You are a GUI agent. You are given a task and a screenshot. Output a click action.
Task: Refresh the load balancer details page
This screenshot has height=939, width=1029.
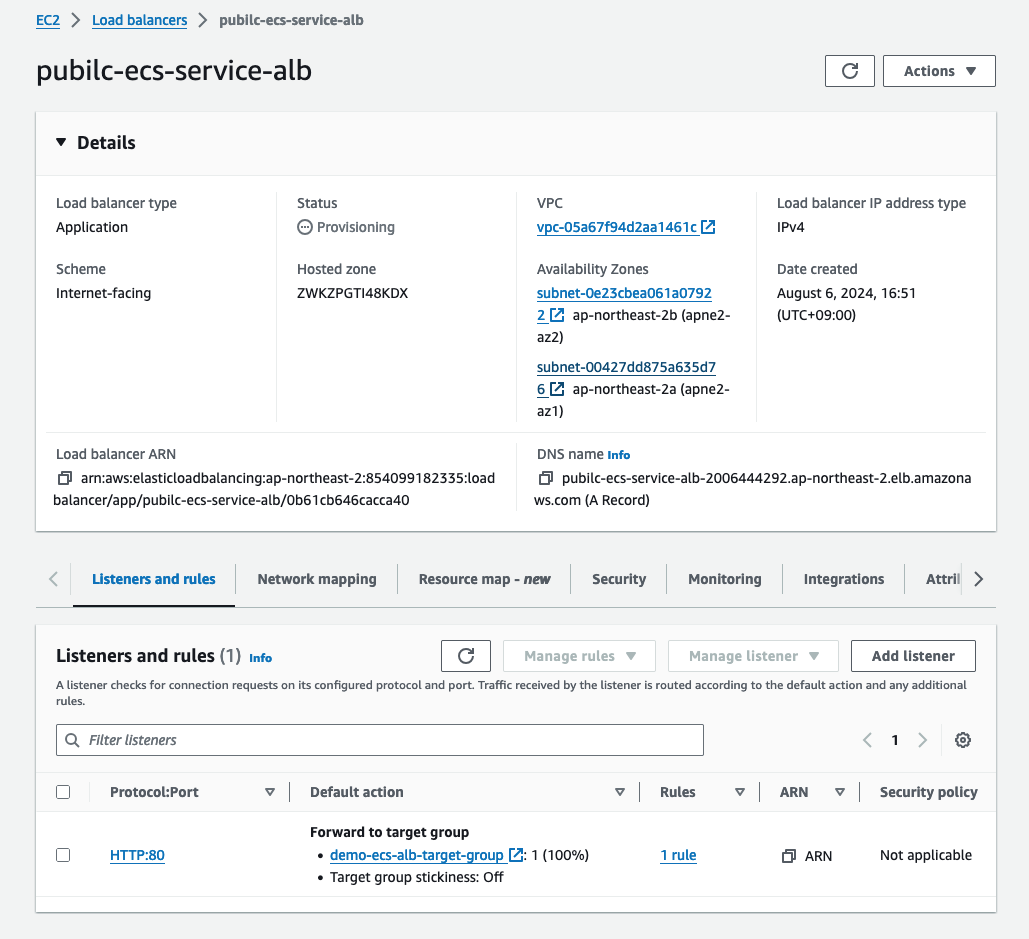pos(849,71)
